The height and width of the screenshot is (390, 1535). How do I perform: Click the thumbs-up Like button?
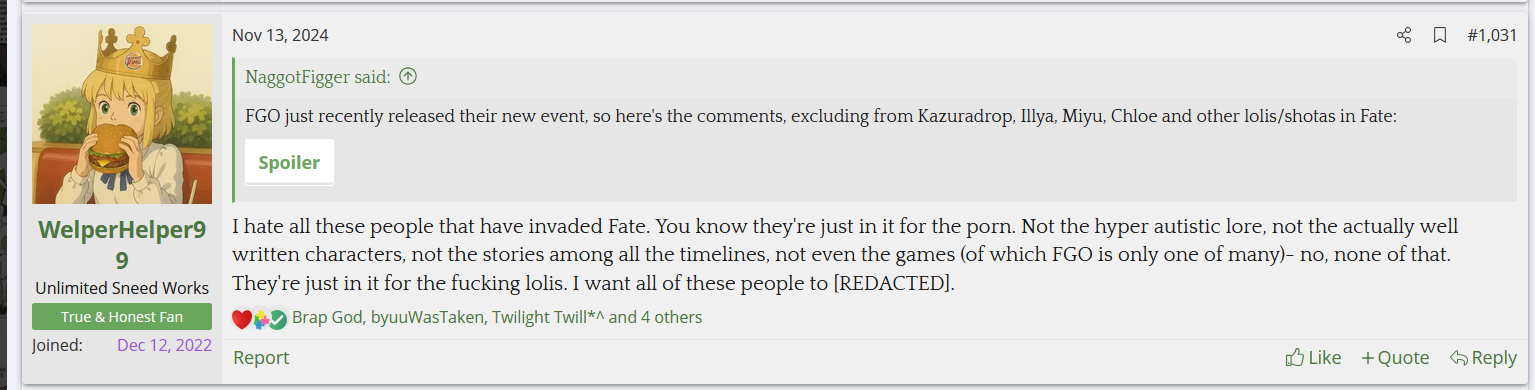(x=1313, y=358)
